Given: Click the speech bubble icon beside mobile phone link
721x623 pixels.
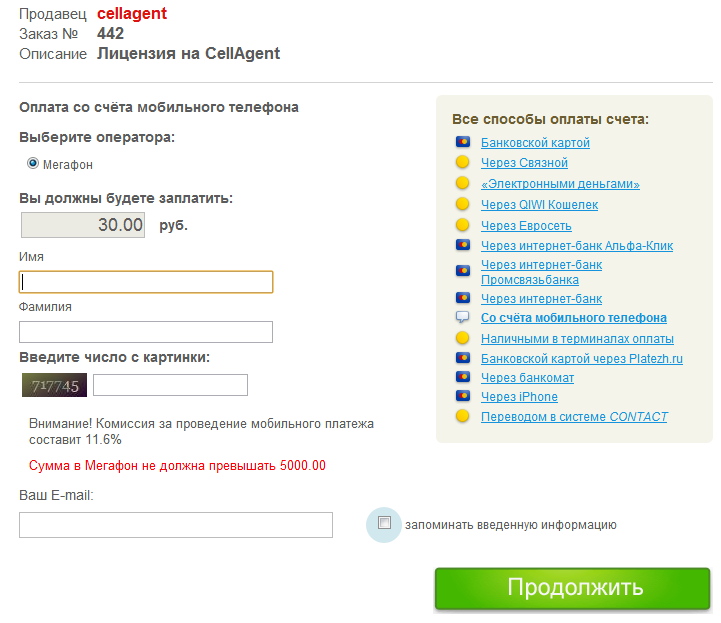Looking at the screenshot, I should point(462,317).
